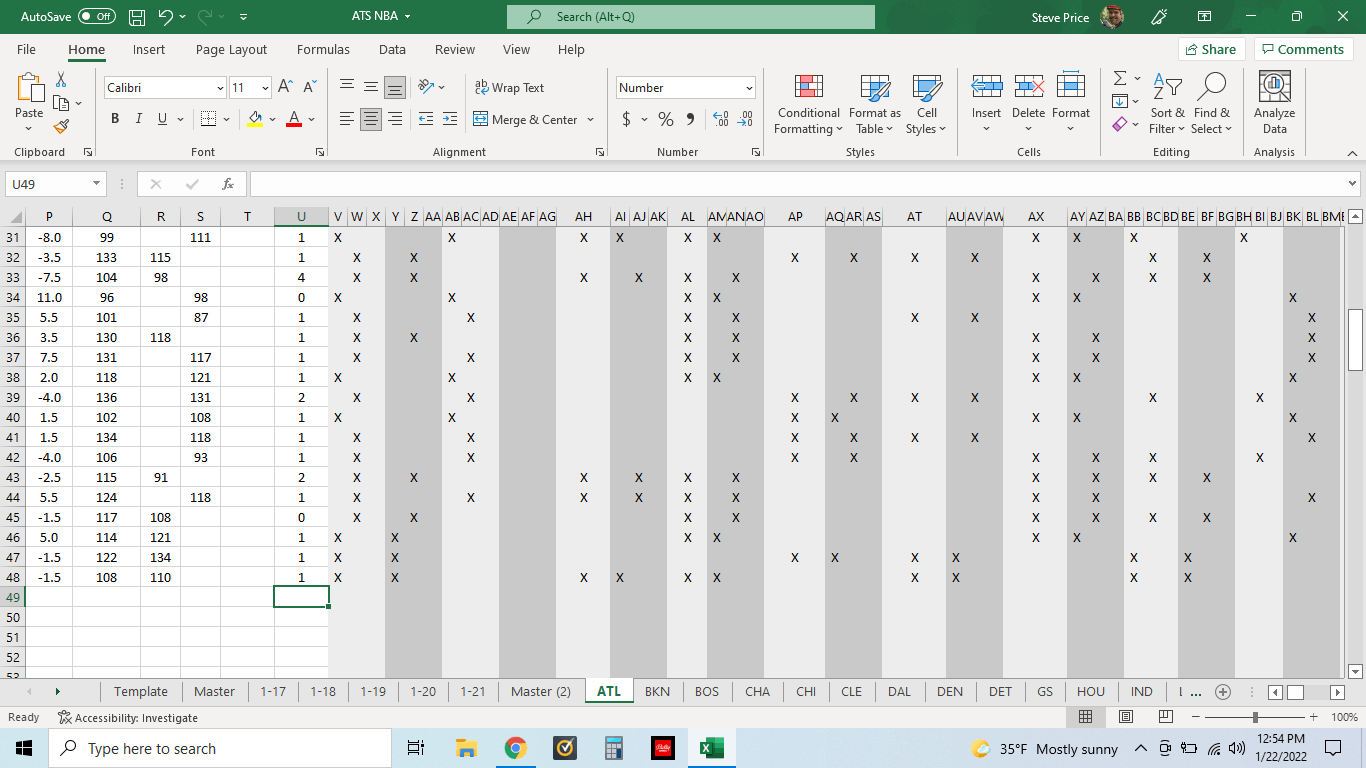Toggle Center horizontal alignment
Image resolution: width=1366 pixels, height=768 pixels.
coord(371,119)
